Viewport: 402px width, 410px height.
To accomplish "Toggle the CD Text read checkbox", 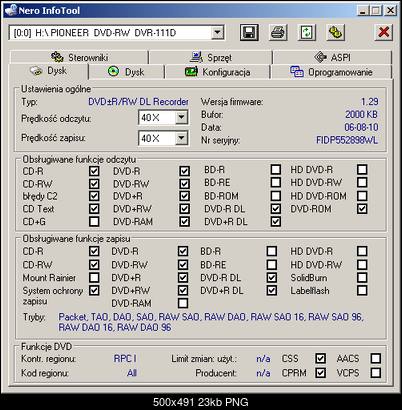I will coord(94,209).
